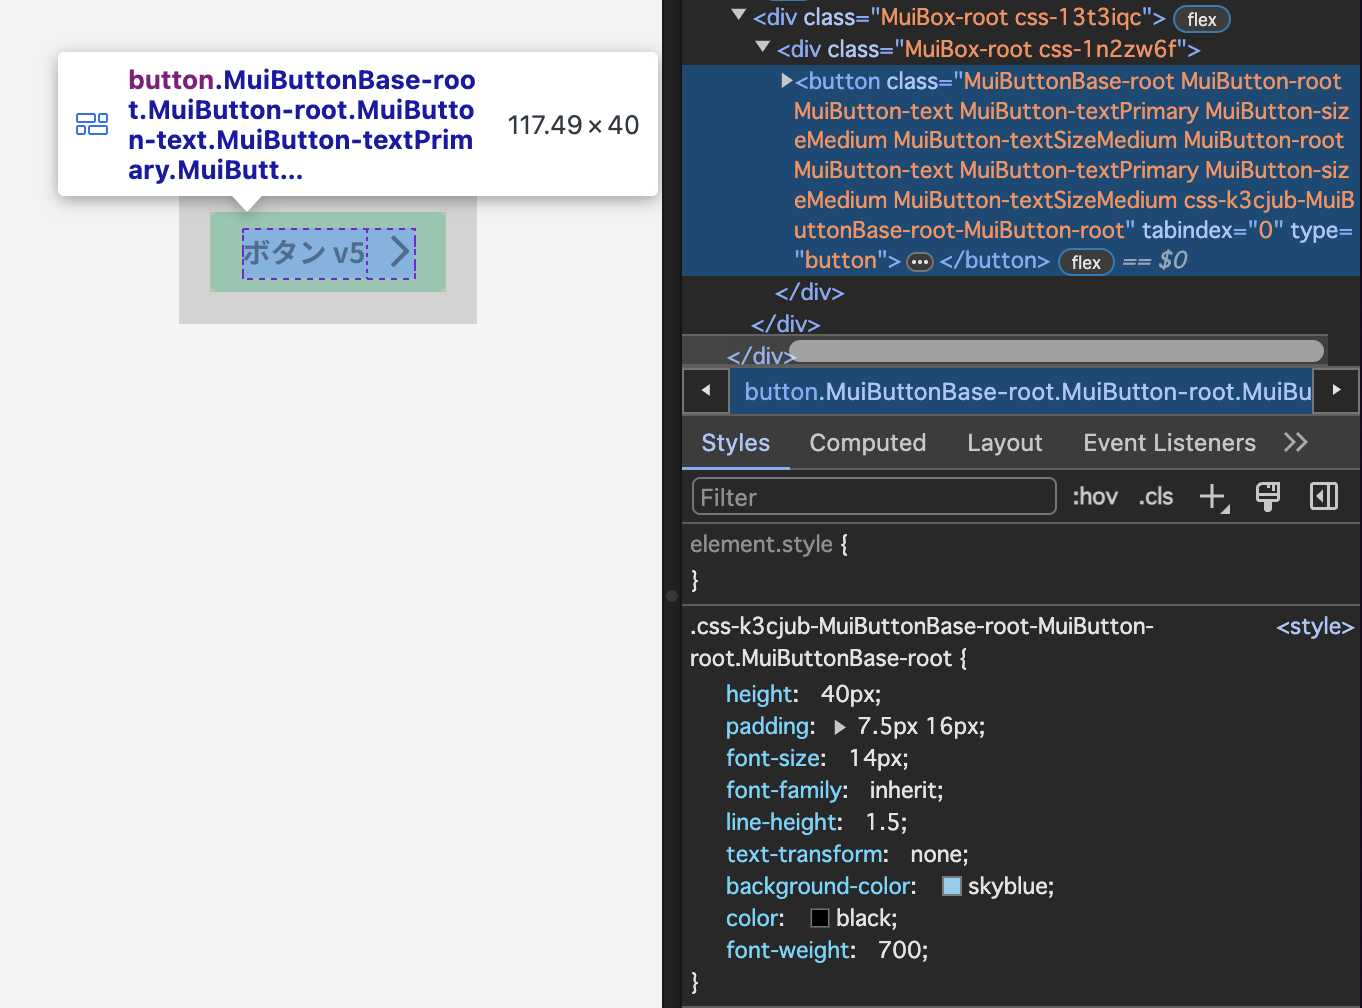Screen dimensions: 1362x1008
Task: Open the <style> source link
Action: pyautogui.click(x=1315, y=626)
